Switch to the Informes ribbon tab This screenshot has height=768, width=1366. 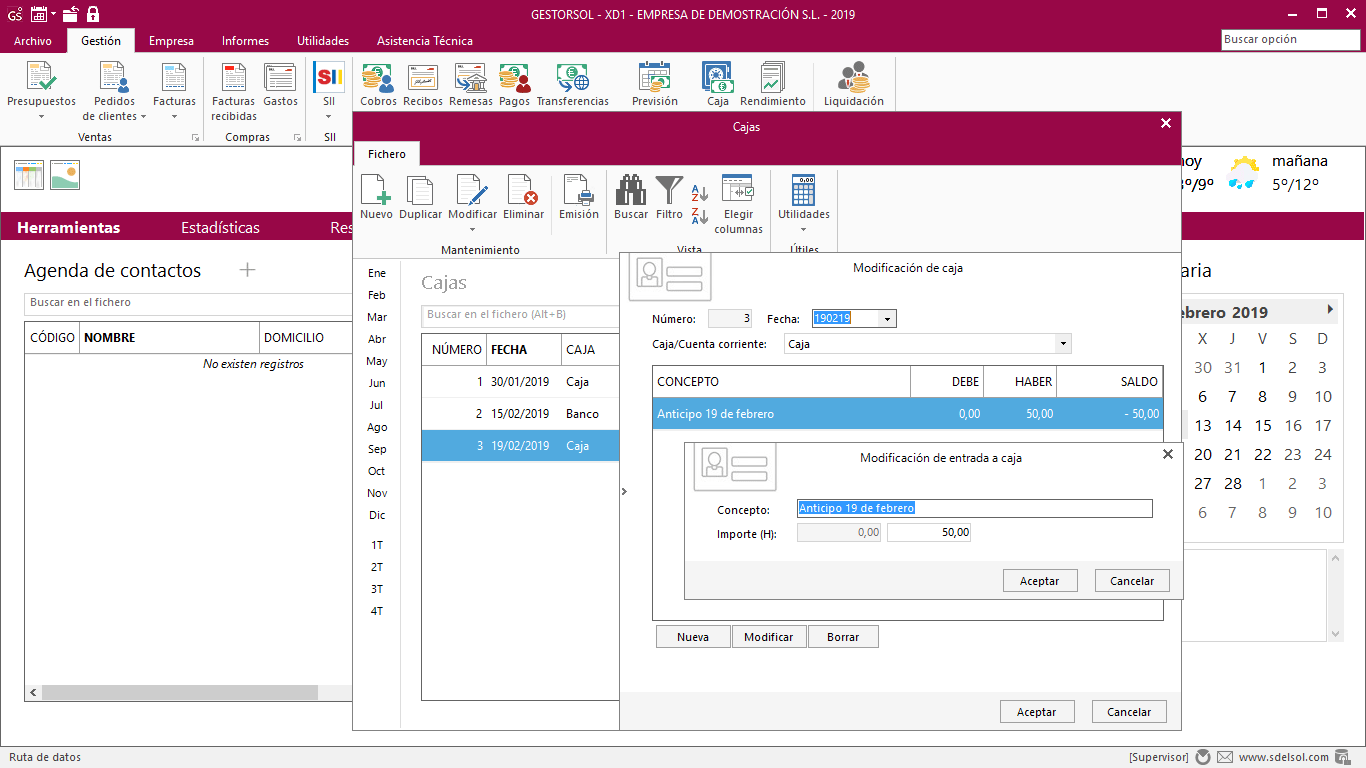tap(245, 41)
